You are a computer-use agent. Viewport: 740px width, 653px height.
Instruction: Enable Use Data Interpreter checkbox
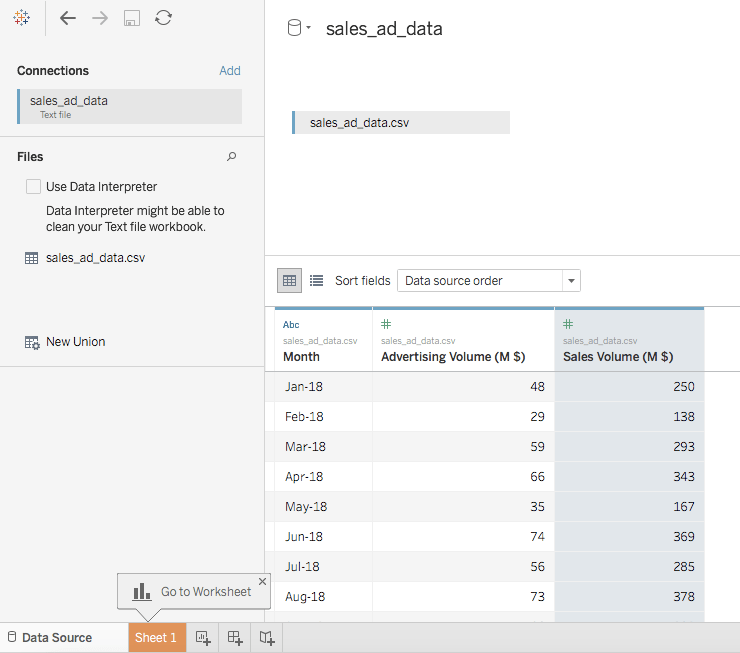click(34, 187)
